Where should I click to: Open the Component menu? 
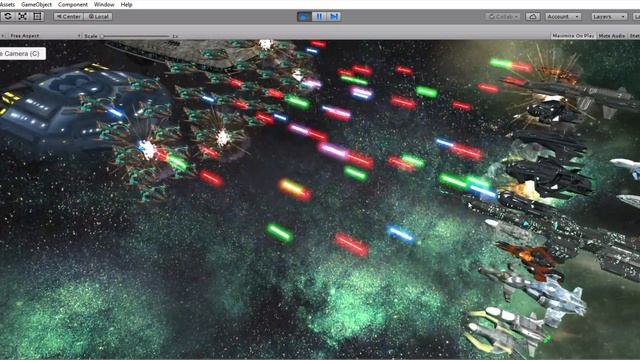pos(73,4)
